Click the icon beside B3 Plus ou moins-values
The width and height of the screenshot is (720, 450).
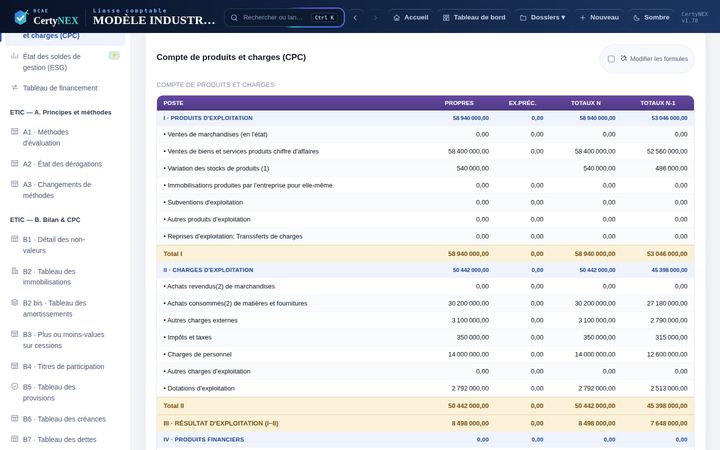click(x=15, y=334)
